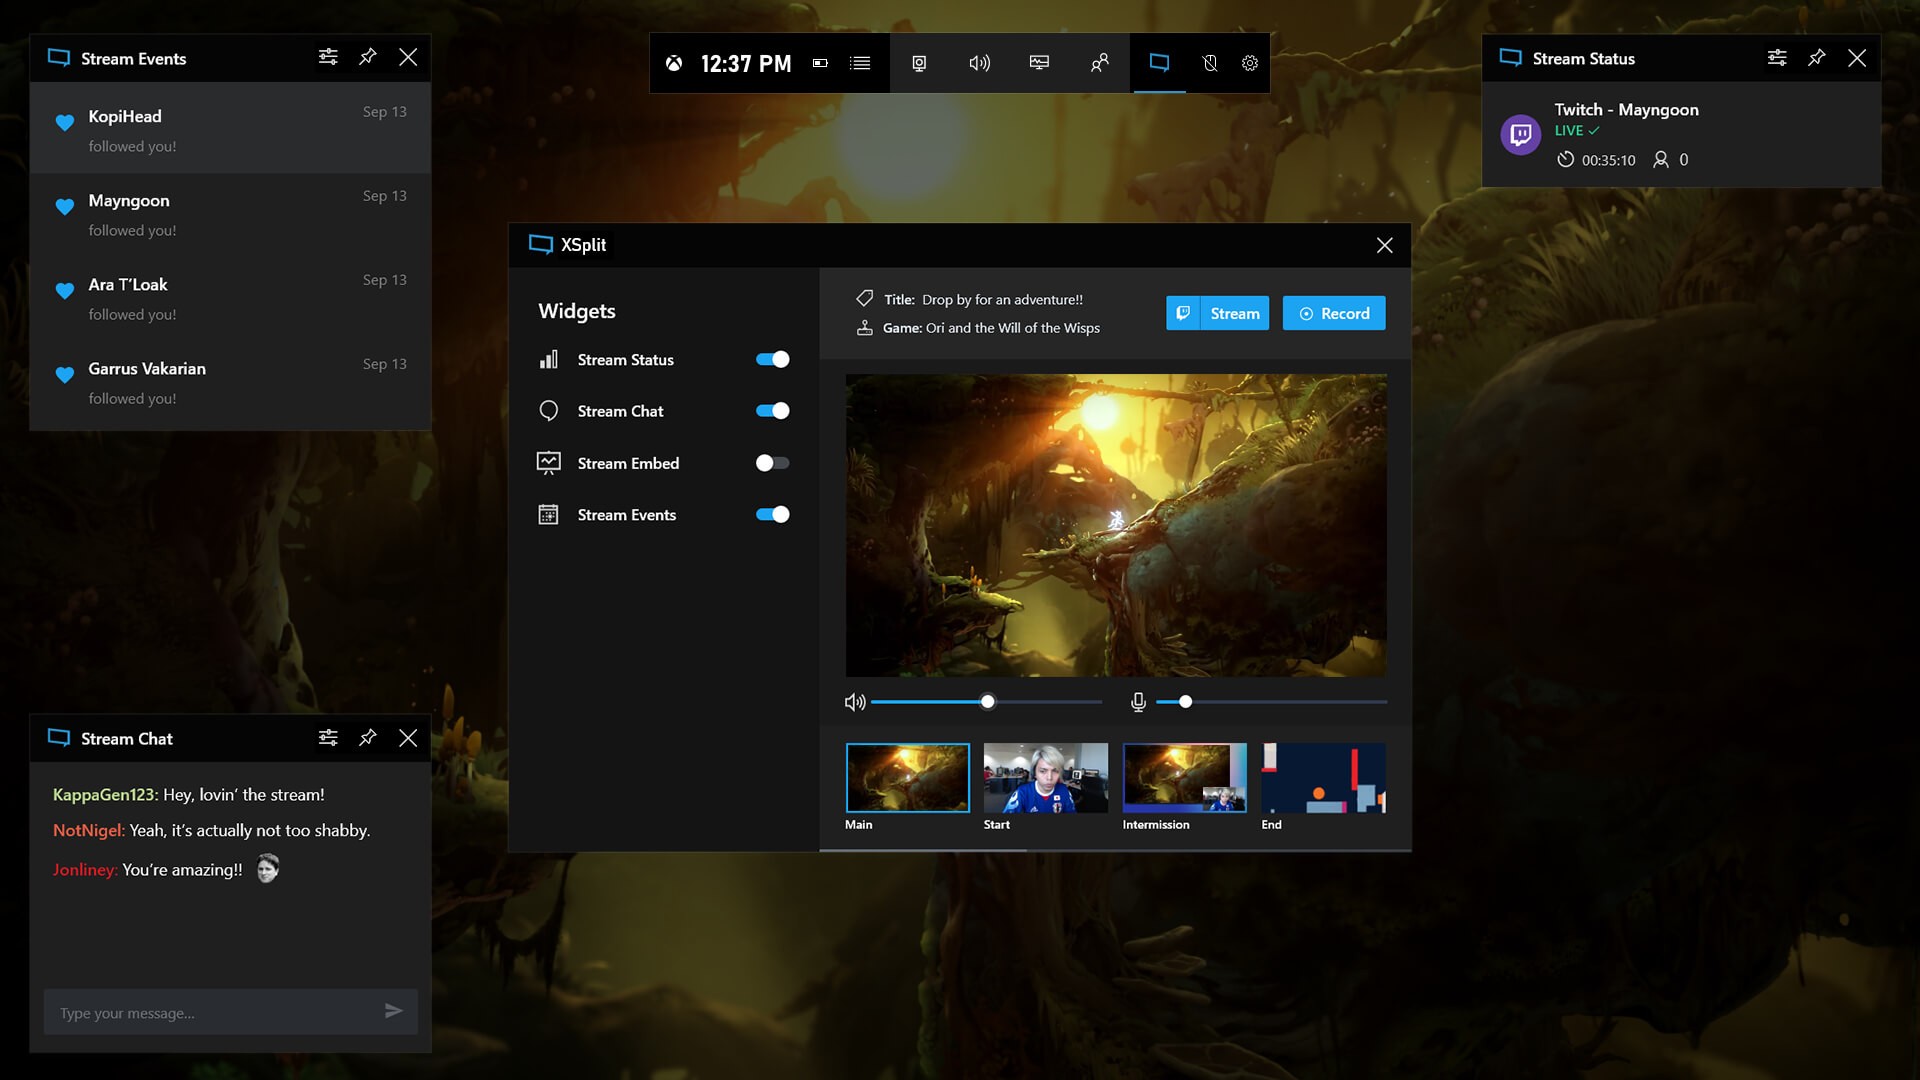Image resolution: width=1920 pixels, height=1080 pixels.
Task: Open the Game Bar widget menu
Action: [x=860, y=63]
